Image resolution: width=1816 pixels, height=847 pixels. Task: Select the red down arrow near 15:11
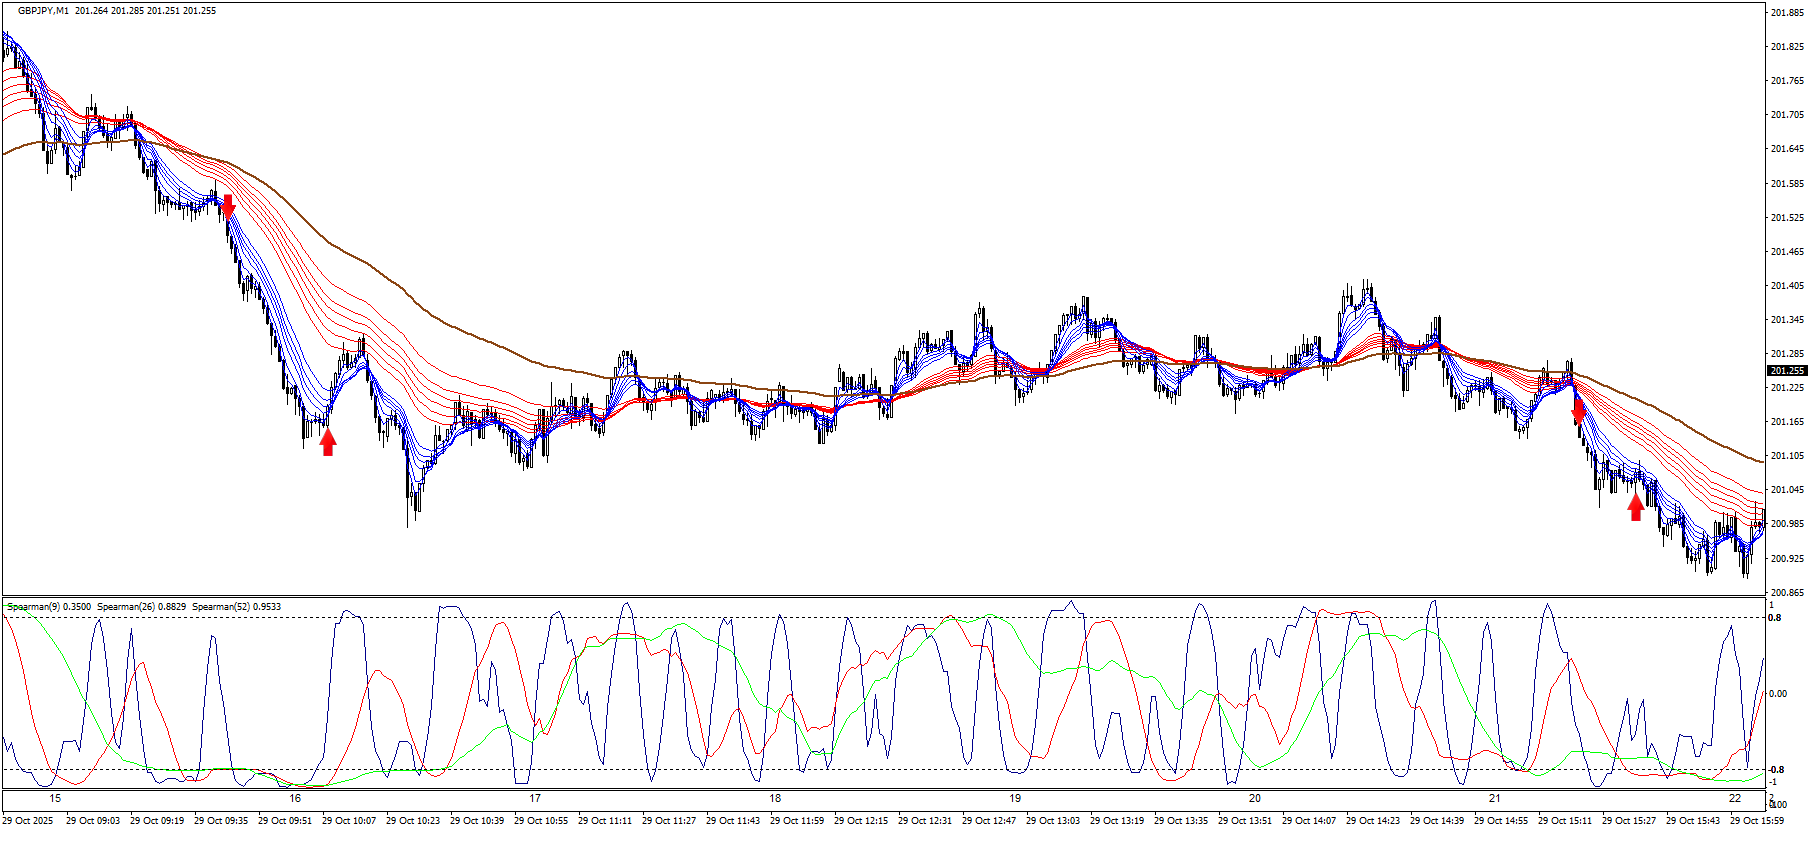click(x=1579, y=411)
